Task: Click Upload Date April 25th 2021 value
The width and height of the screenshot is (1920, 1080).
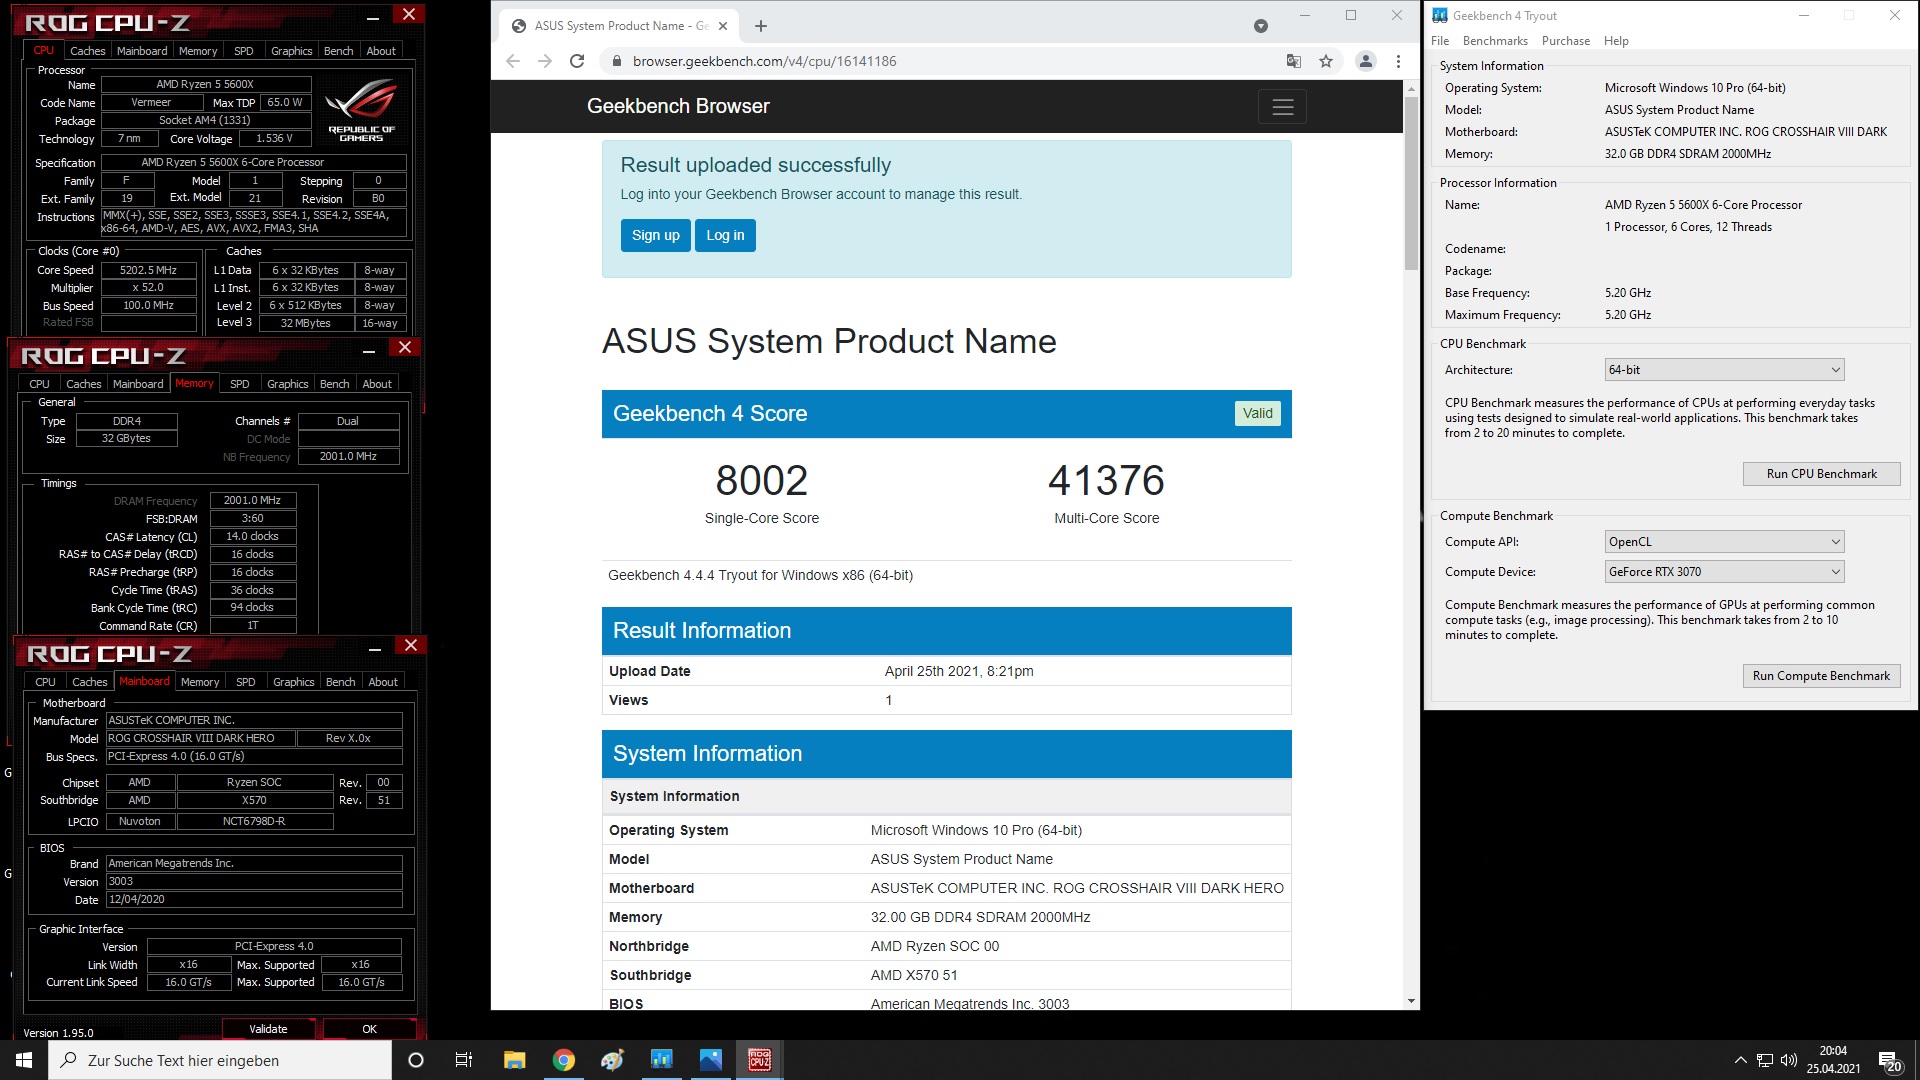Action: 959,672
